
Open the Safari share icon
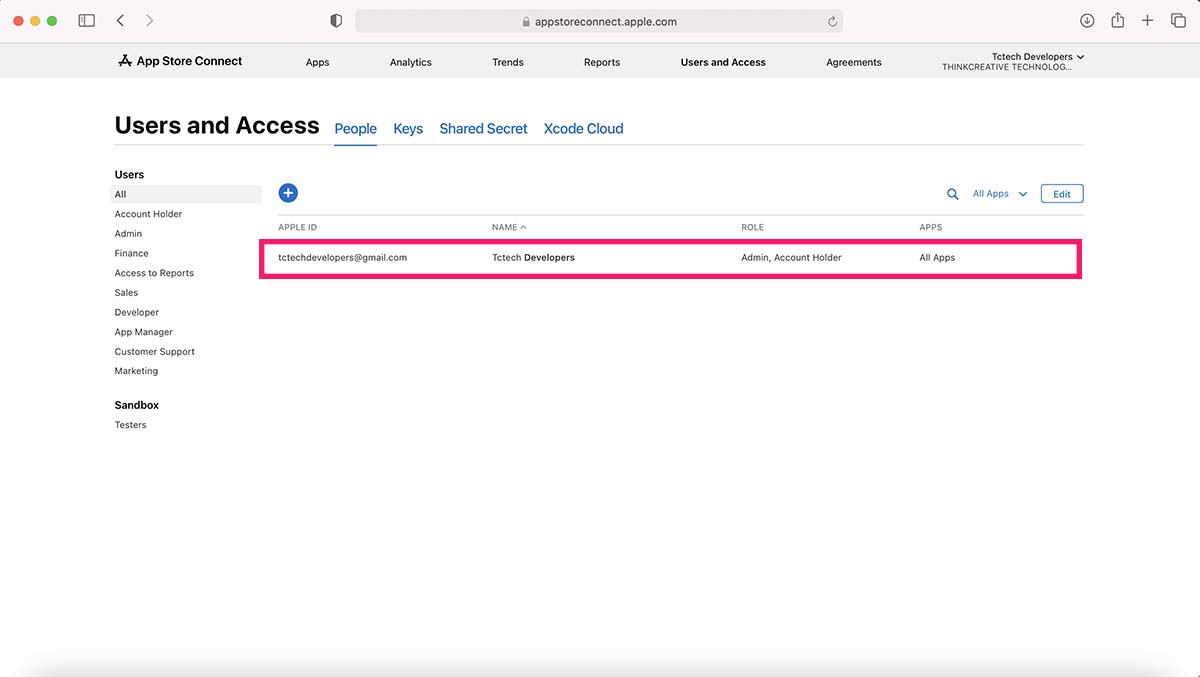coord(1118,20)
